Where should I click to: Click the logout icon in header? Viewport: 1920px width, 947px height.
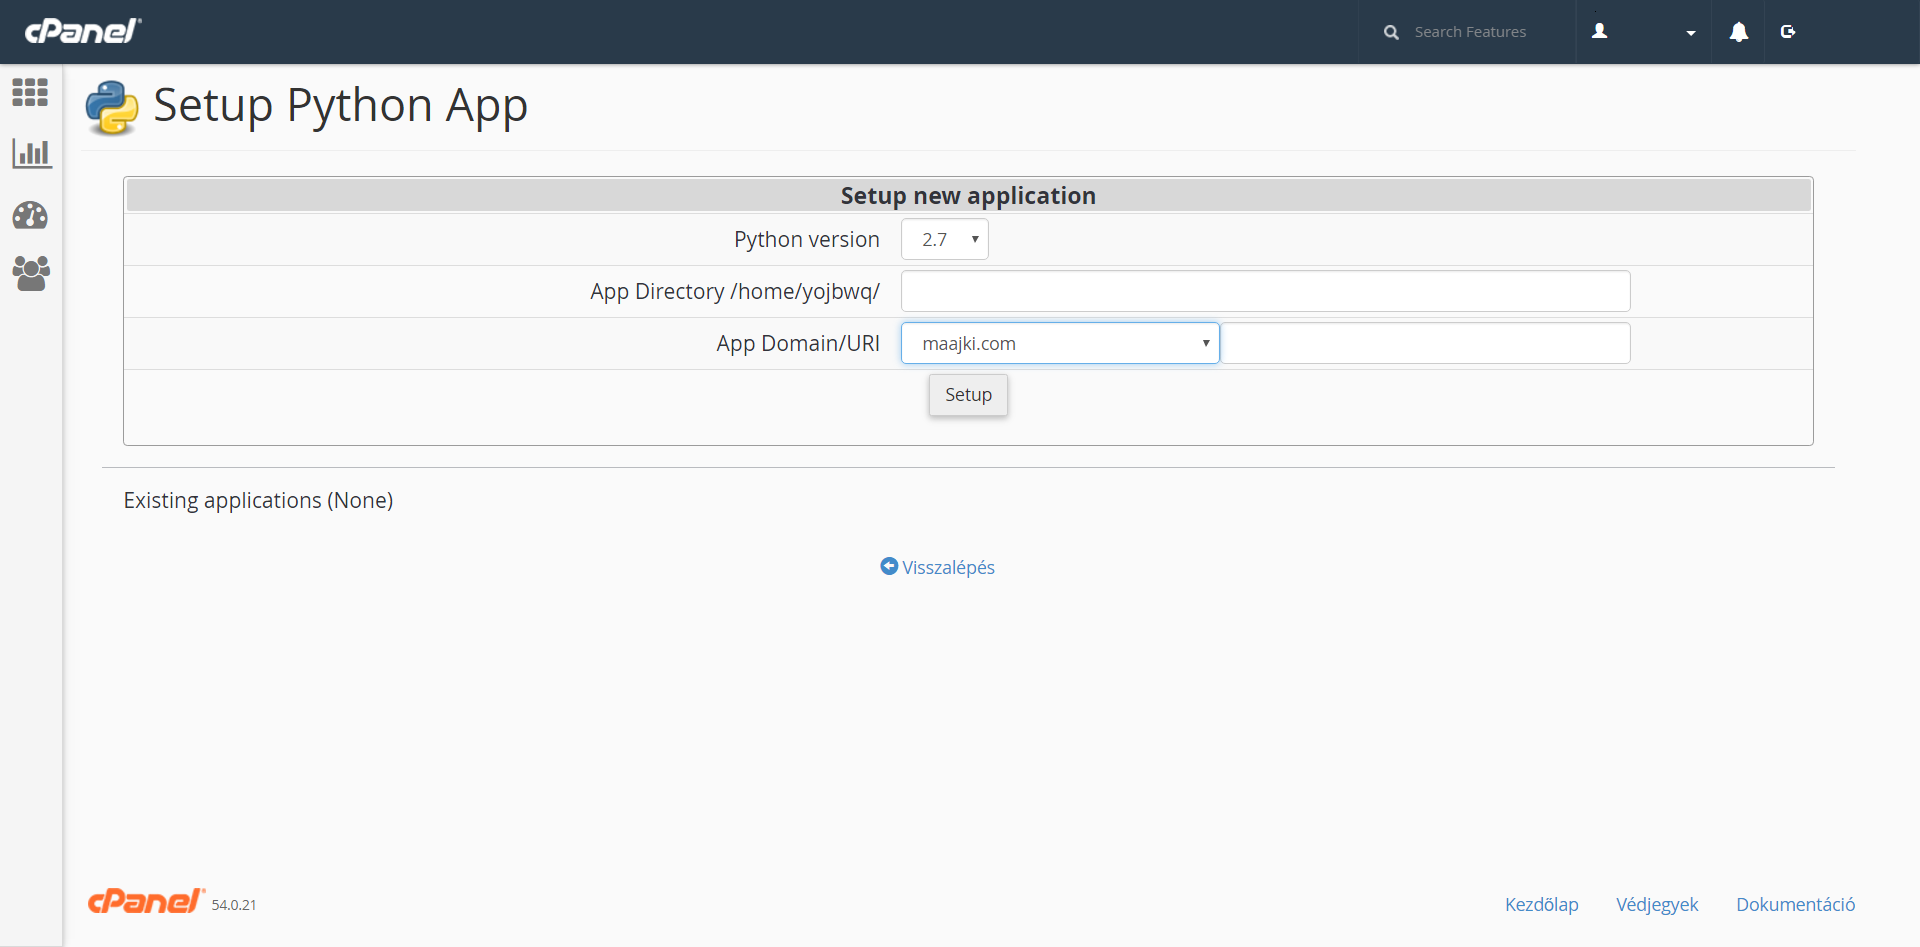[1788, 32]
